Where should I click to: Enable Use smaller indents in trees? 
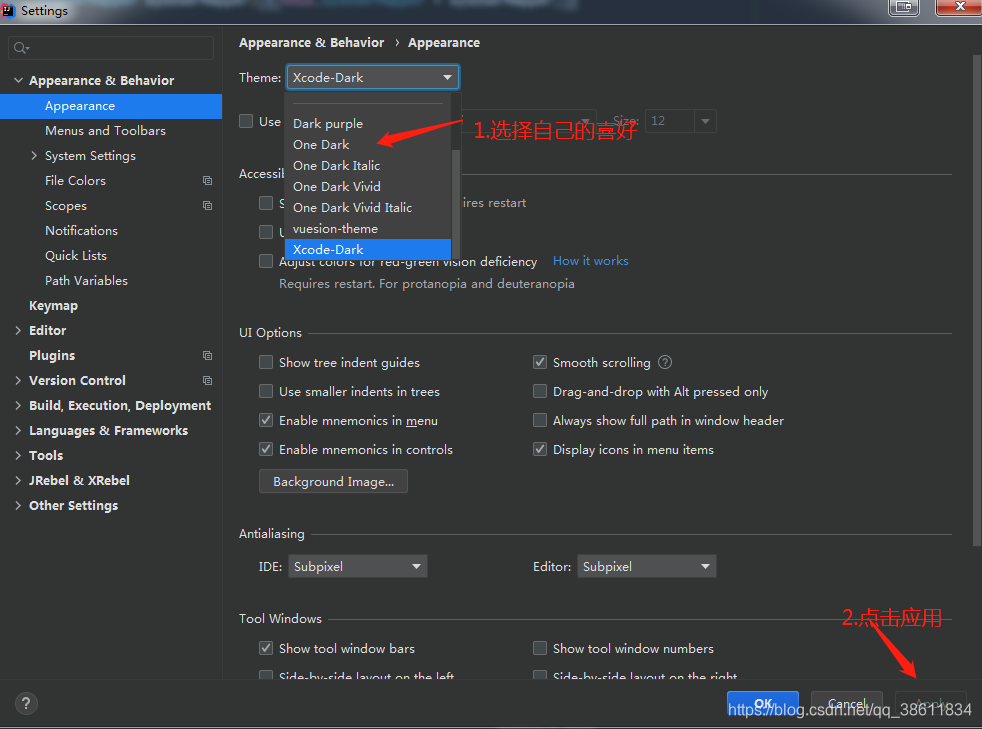(266, 391)
